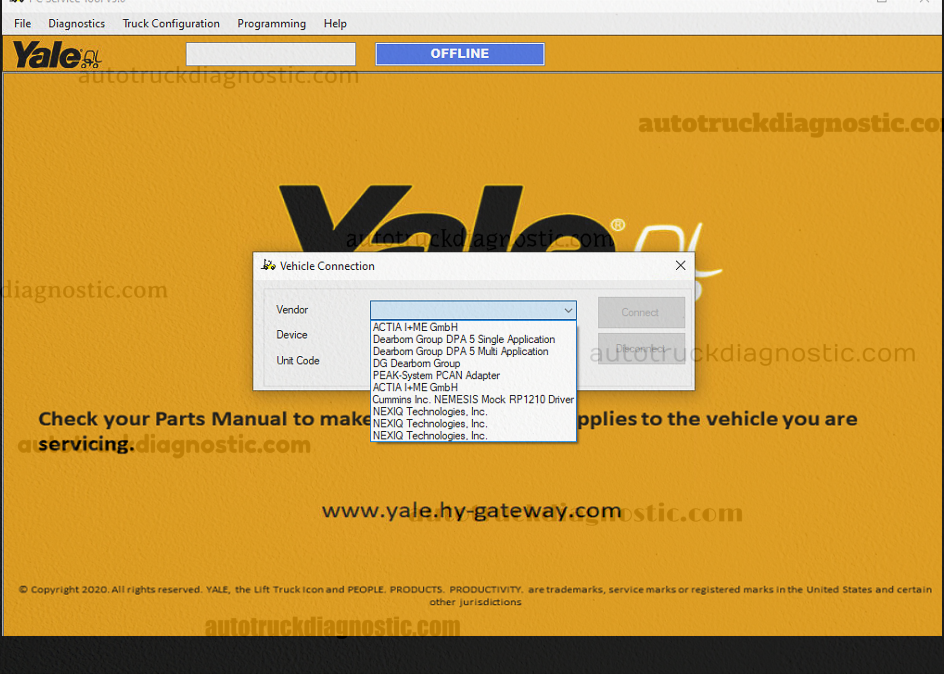
Task: Click the Vehicle Connection dialog forklift icon
Action: pos(268,265)
